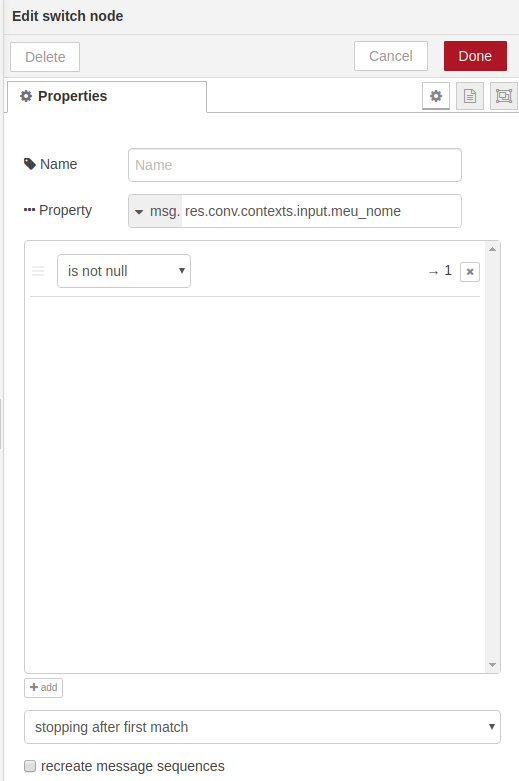Remove the 'is not null' rule
Image resolution: width=519 pixels, height=781 pixels.
tap(470, 272)
